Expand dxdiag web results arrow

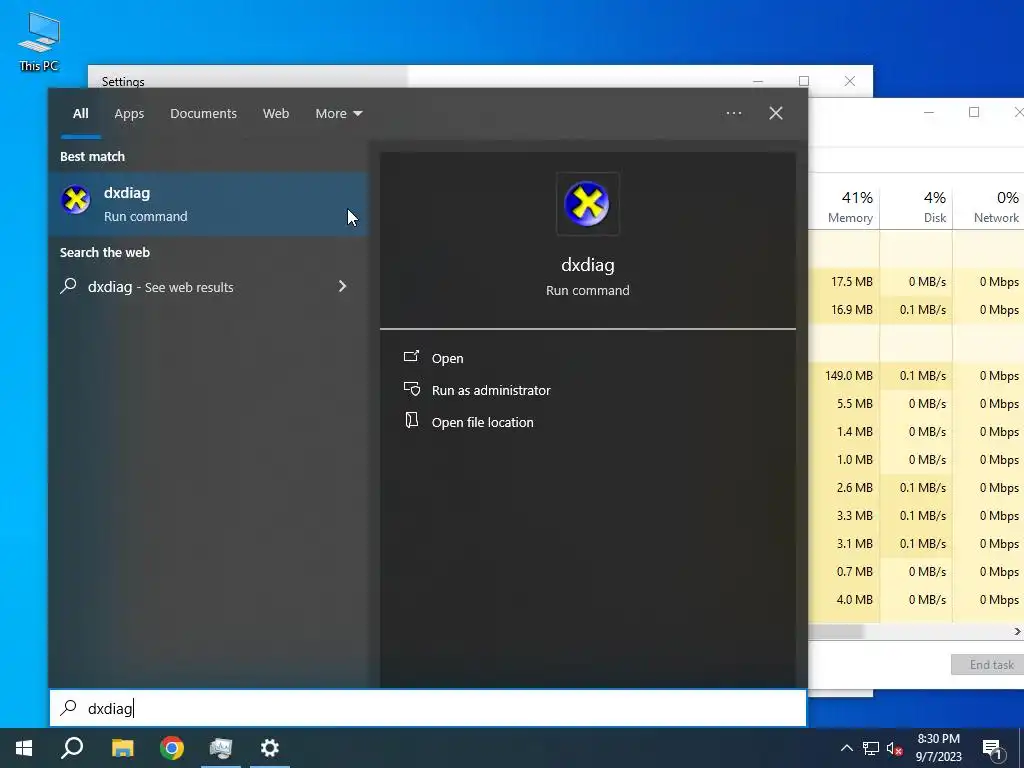point(342,286)
